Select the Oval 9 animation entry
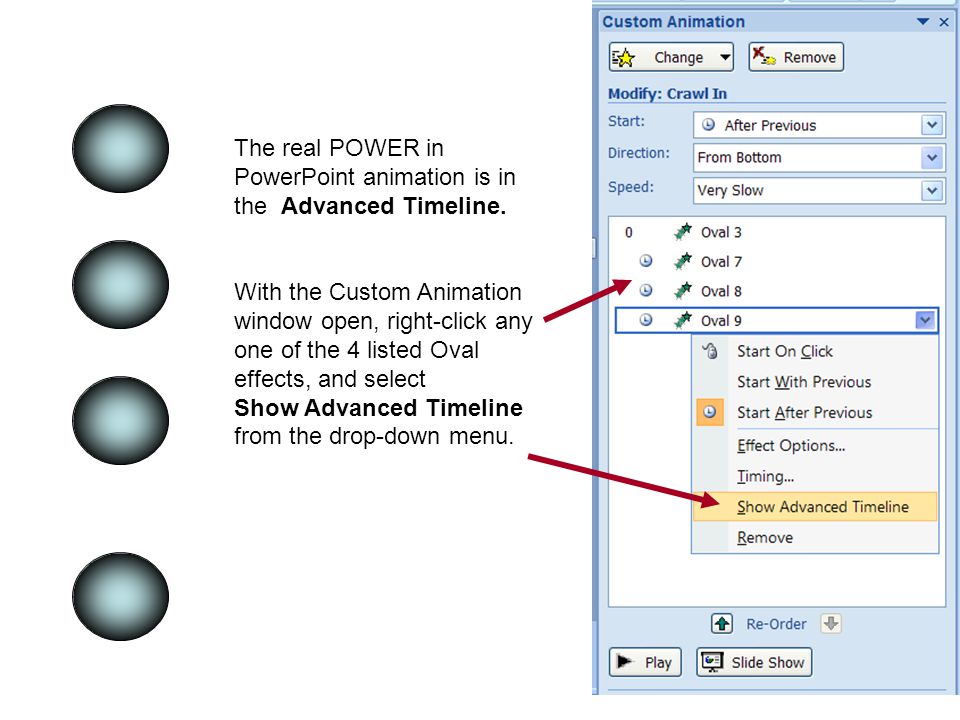 click(776, 320)
